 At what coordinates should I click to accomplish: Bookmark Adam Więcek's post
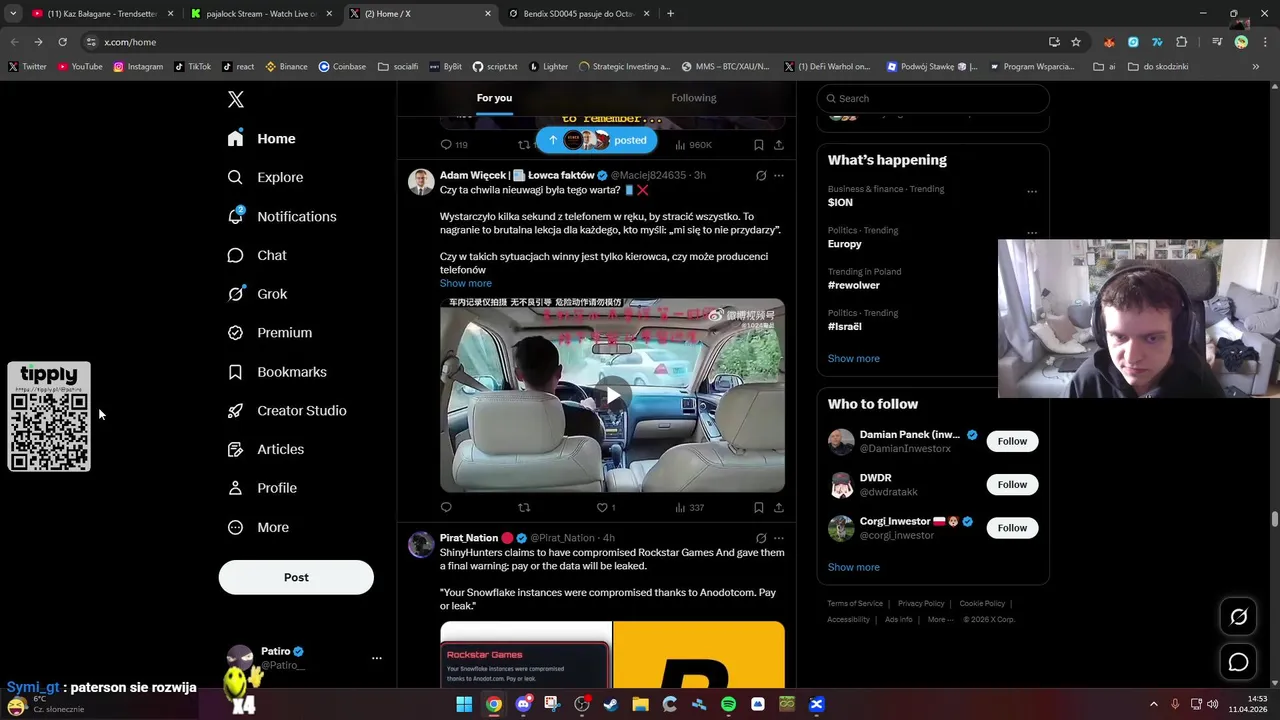click(759, 507)
